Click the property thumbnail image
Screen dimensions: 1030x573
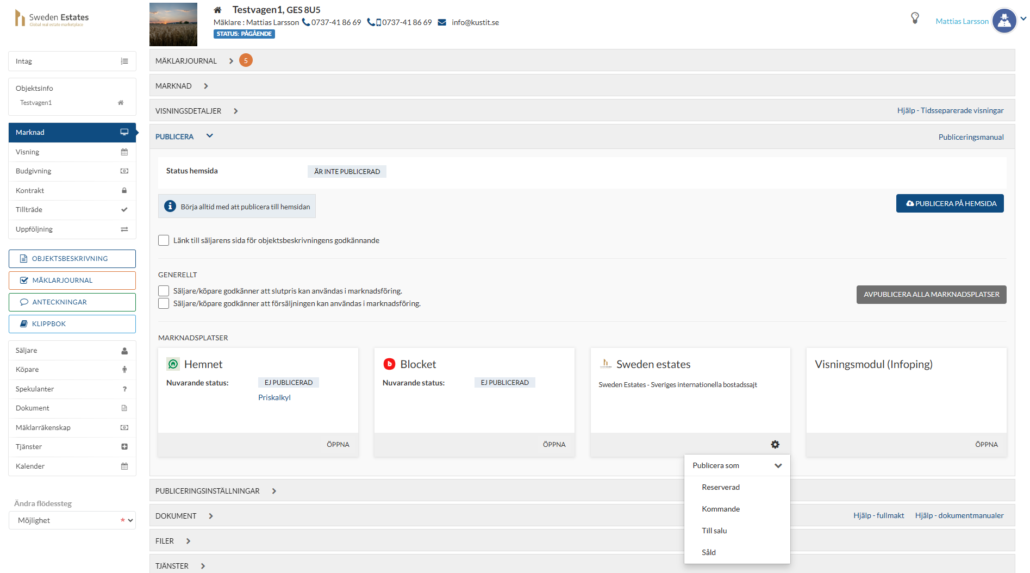coord(173,24)
